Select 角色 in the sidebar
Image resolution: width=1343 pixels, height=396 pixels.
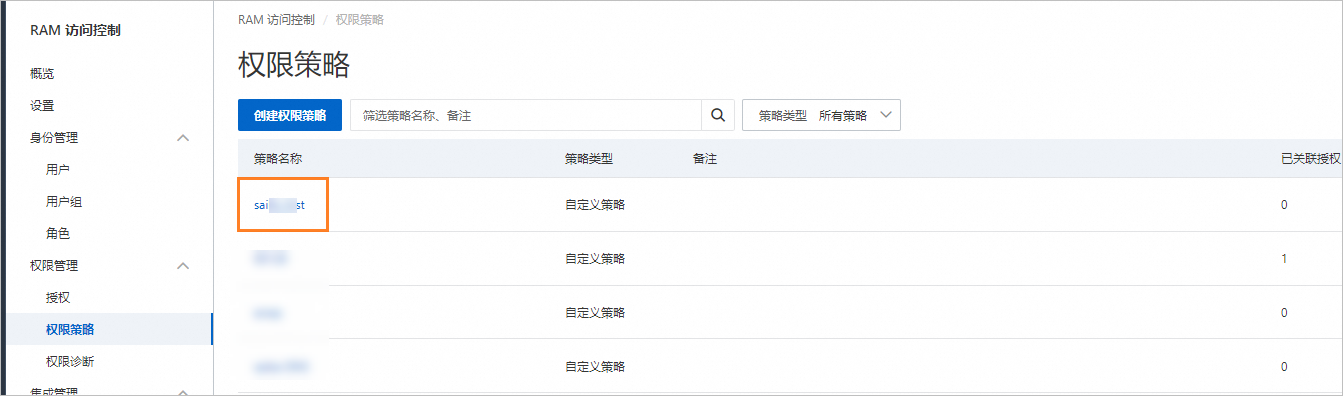[x=58, y=233]
